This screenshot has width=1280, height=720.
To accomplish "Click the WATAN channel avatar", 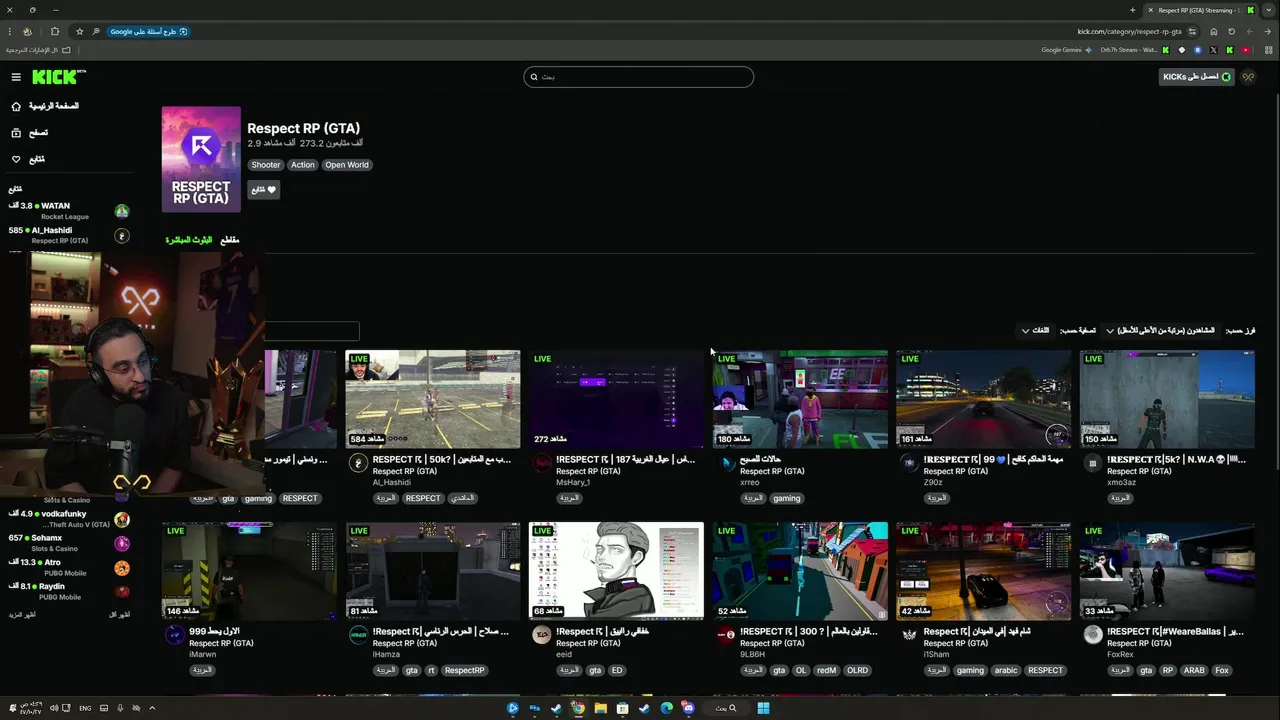I will coord(122,211).
